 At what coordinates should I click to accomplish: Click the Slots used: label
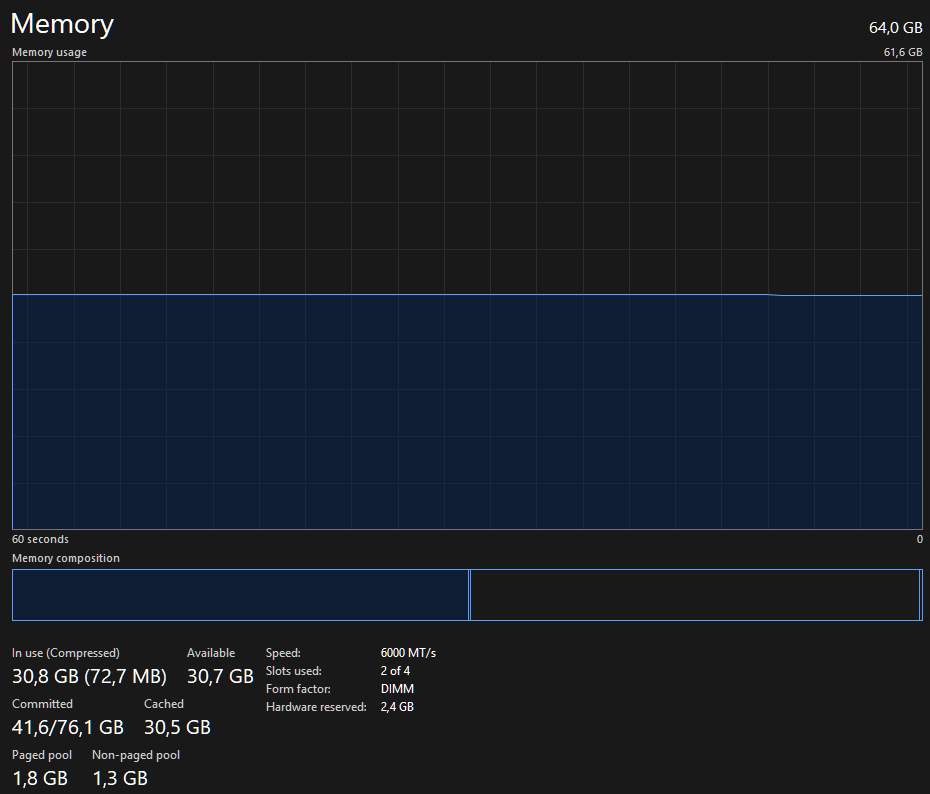click(294, 671)
